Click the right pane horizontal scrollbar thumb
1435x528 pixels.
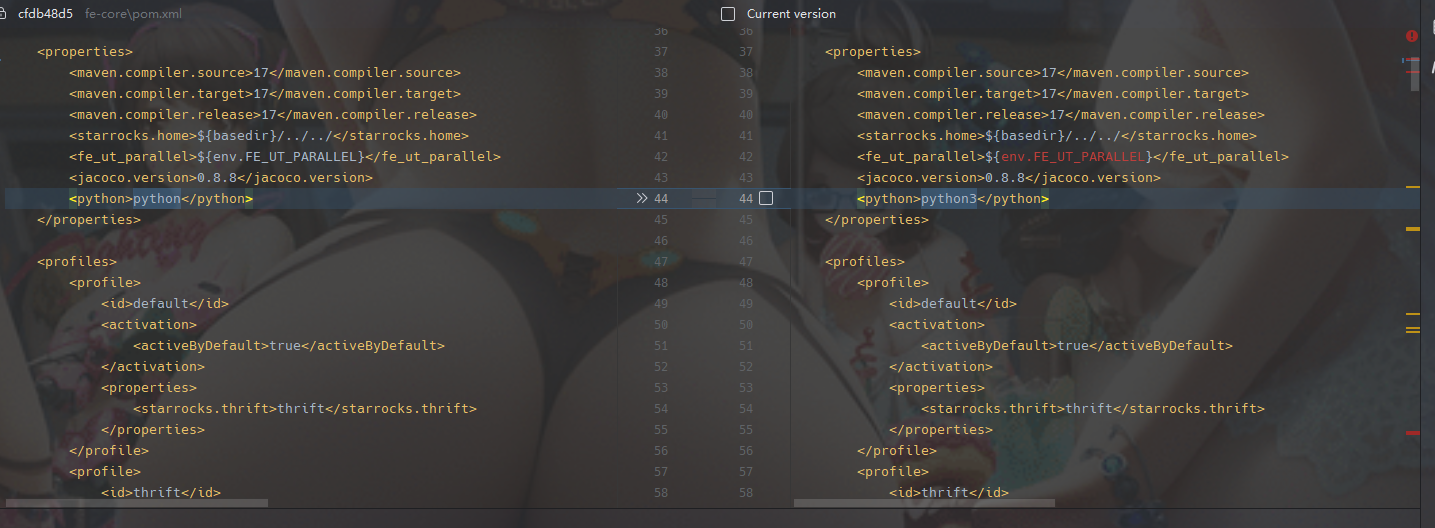(924, 502)
